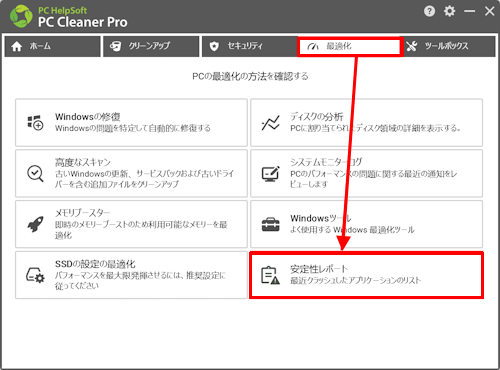The height and width of the screenshot is (370, 500).
Task: Open SSDの設定の最適化 card
Action: click(131, 275)
